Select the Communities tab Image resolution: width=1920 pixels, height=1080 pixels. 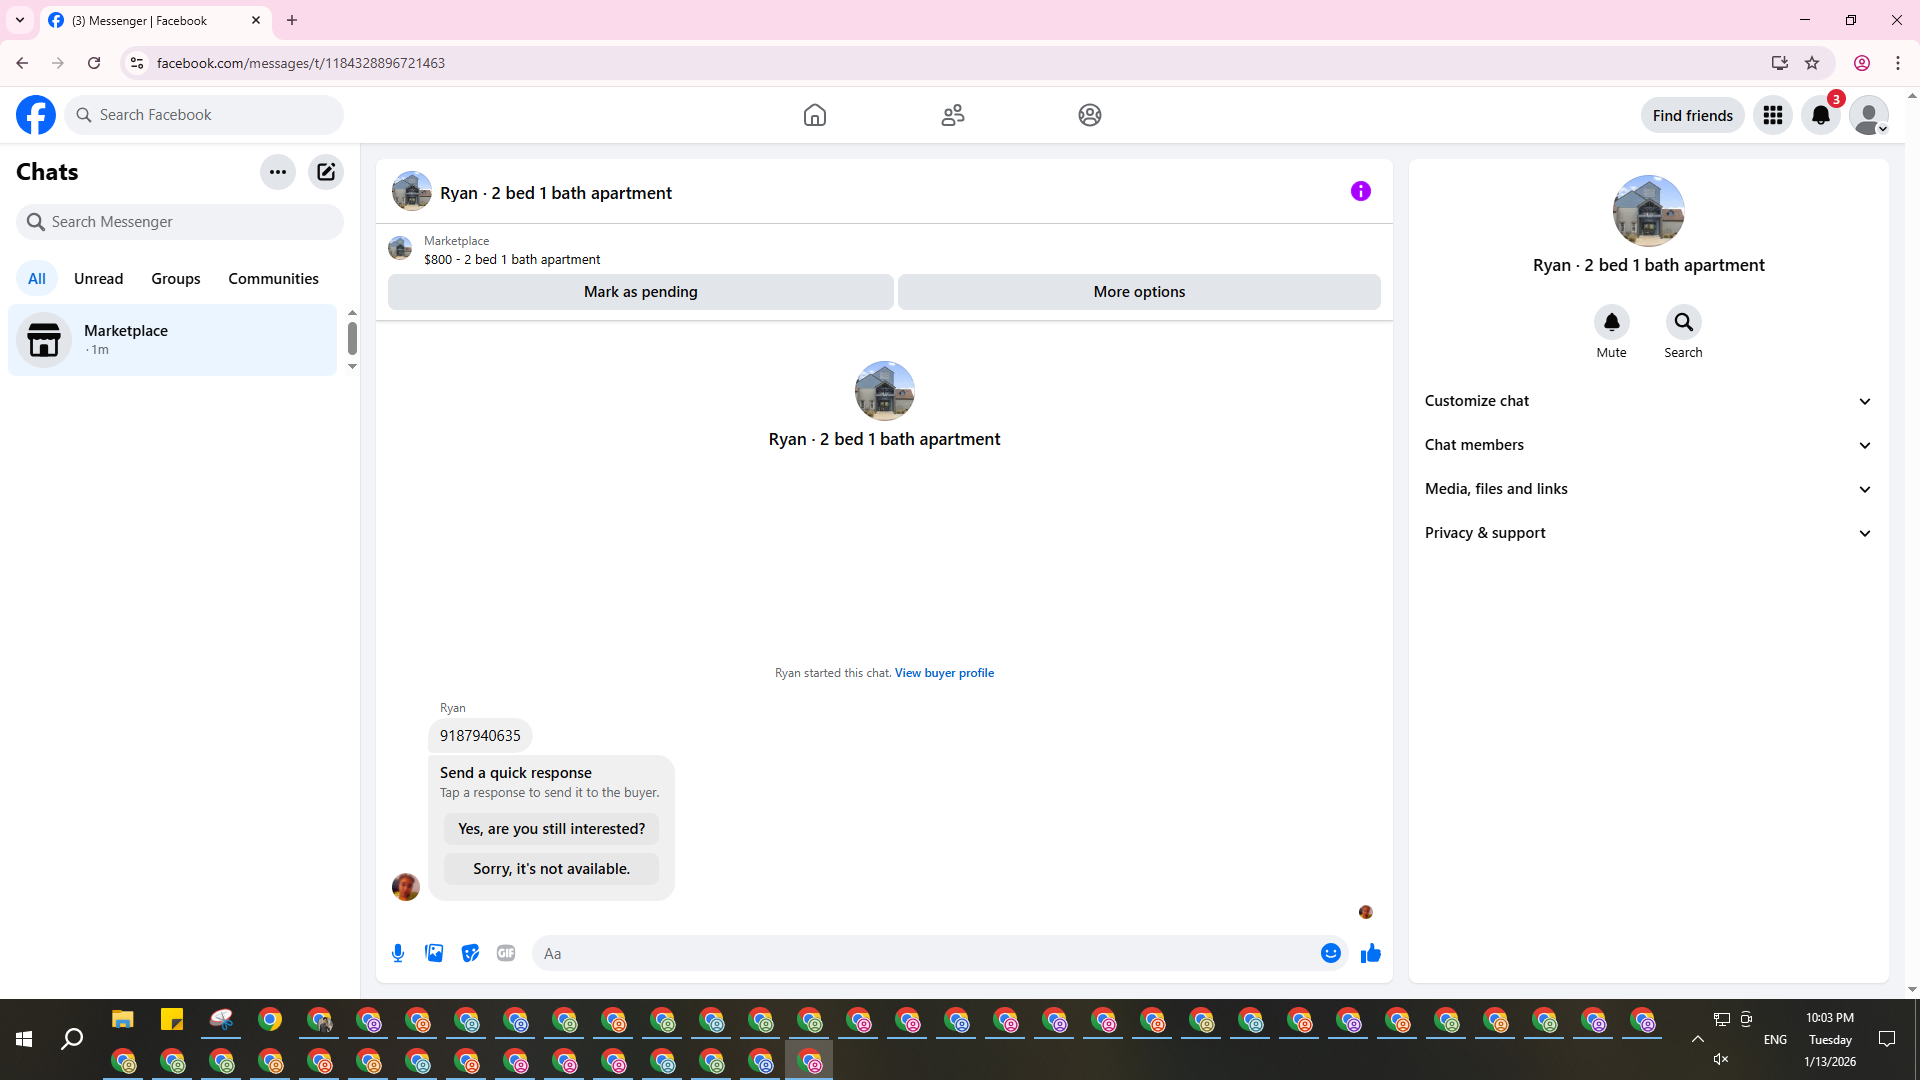(273, 279)
